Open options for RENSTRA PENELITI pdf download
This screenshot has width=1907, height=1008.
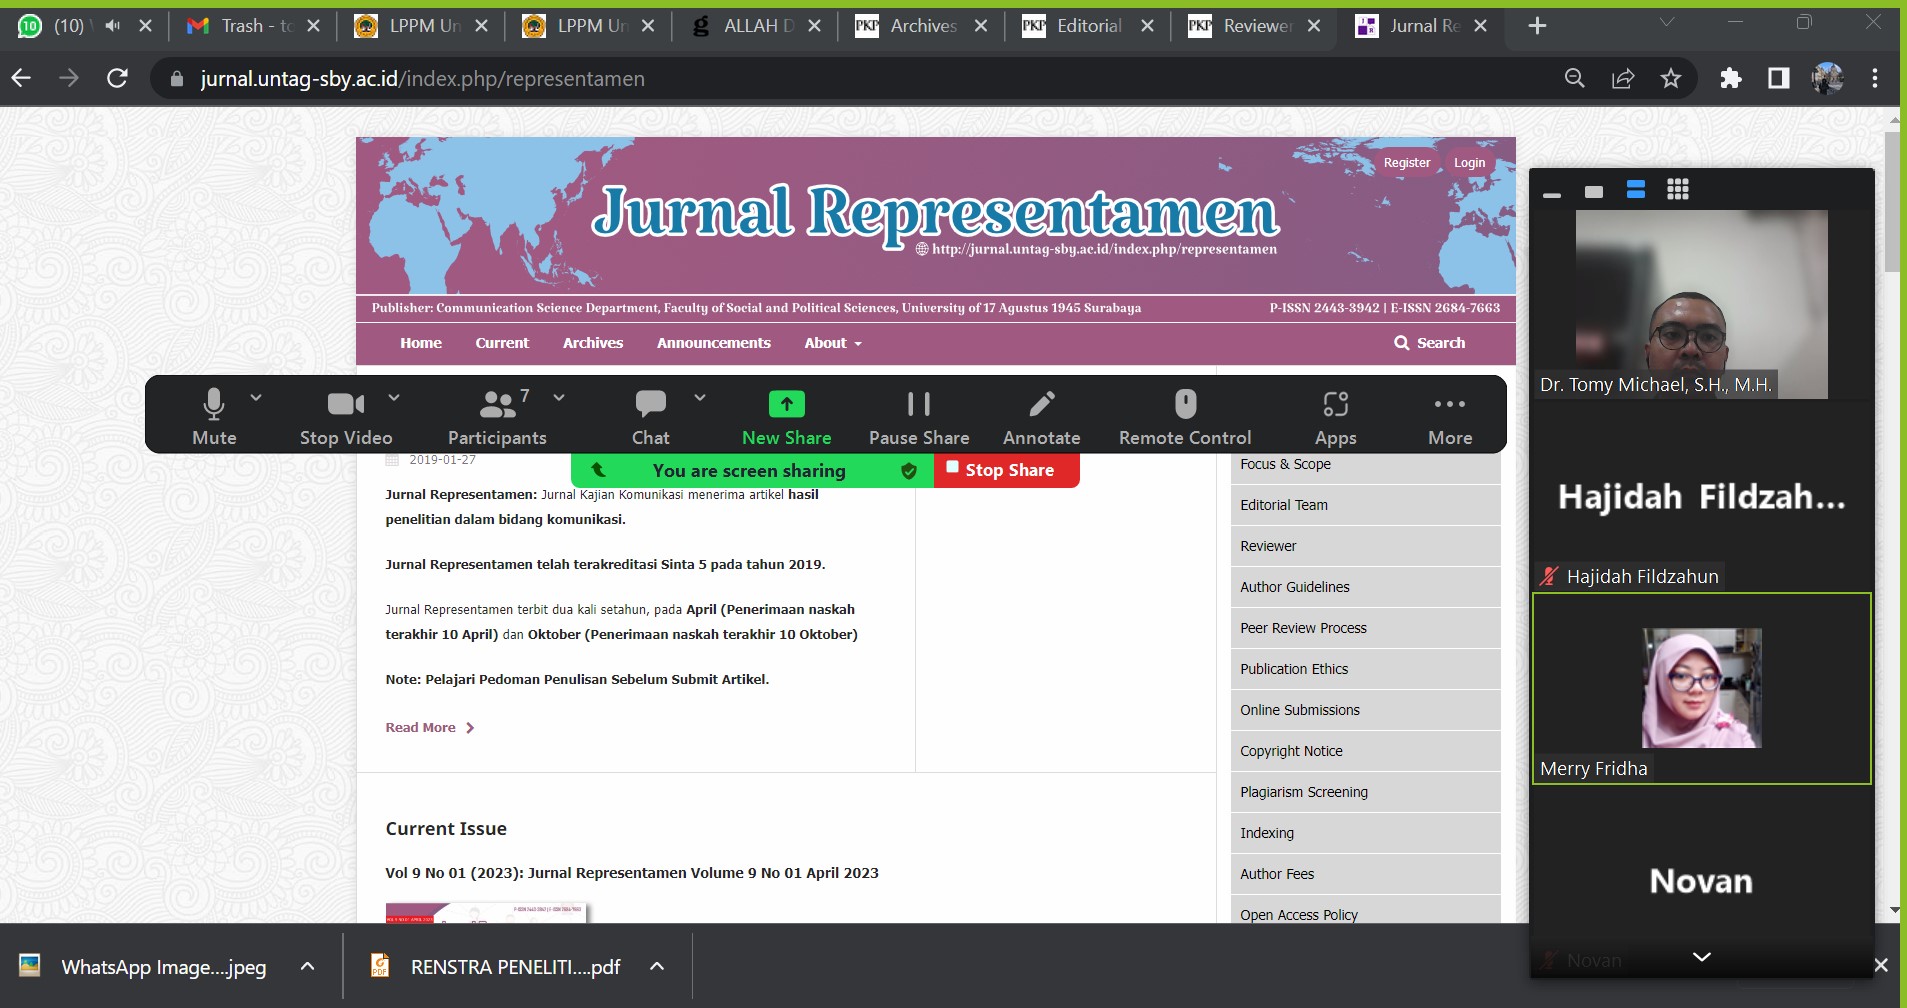pos(657,966)
